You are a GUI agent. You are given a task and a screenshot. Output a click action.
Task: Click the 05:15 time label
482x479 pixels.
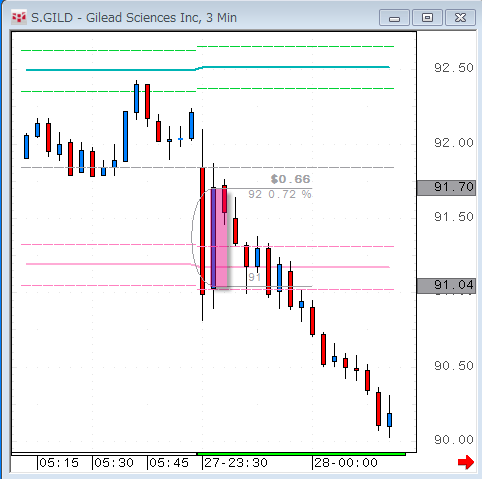click(x=59, y=463)
